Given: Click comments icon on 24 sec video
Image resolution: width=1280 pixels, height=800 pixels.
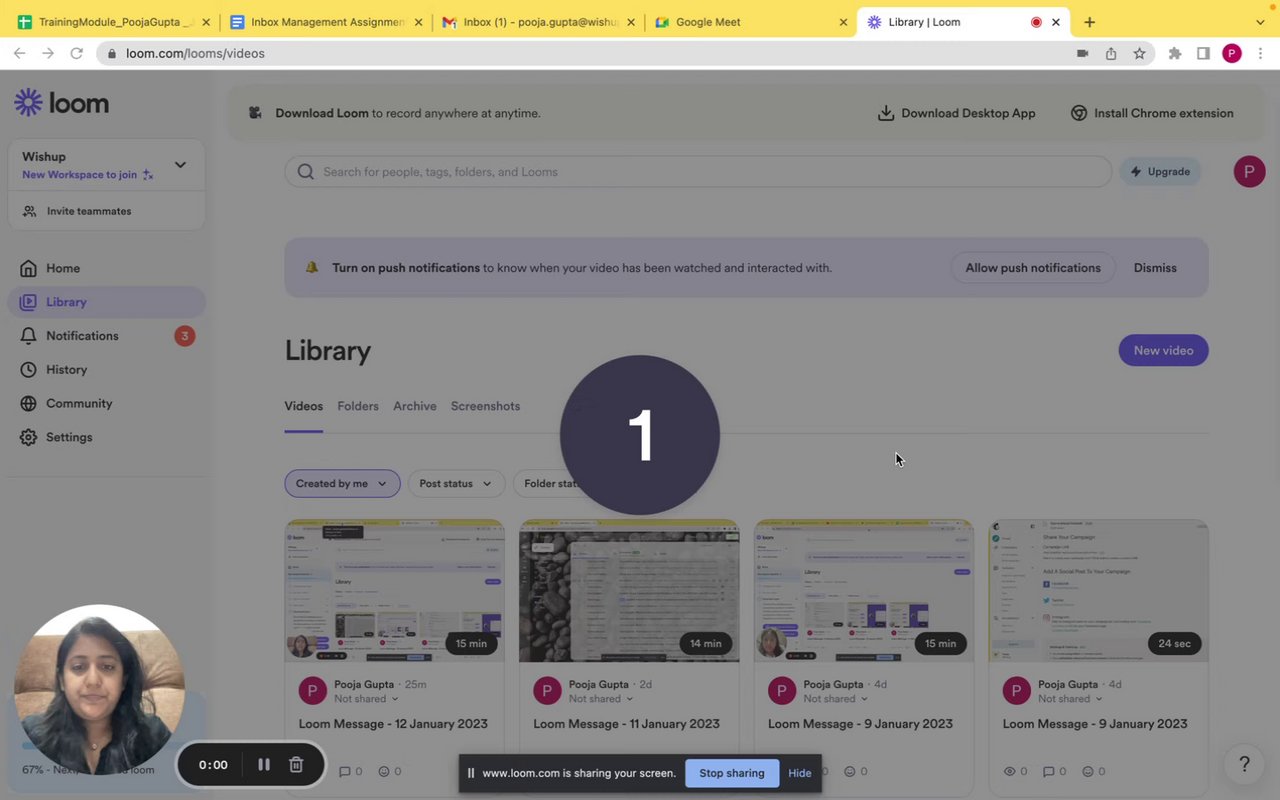Looking at the screenshot, I should point(1048,772).
